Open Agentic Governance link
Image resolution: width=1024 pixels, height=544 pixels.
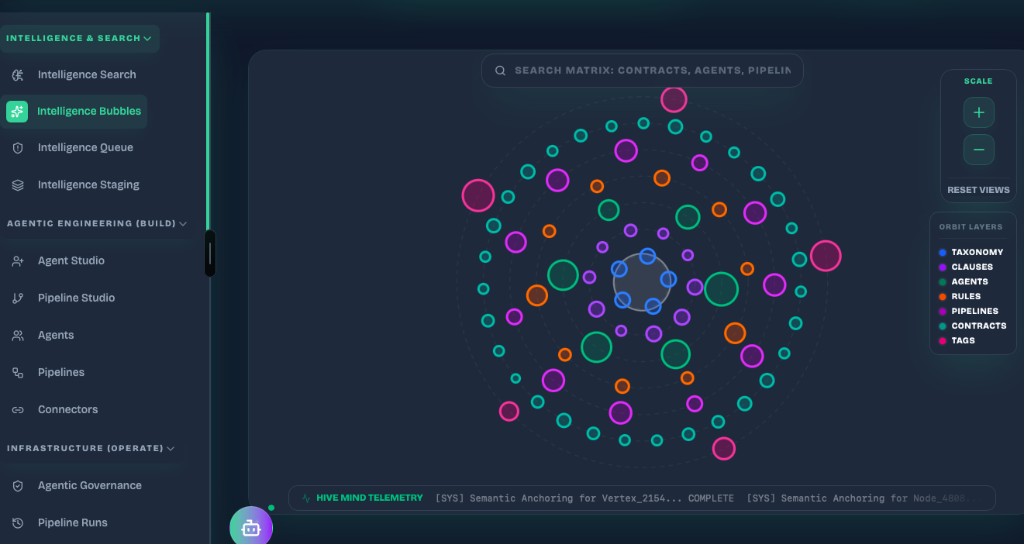pyautogui.click(x=89, y=485)
